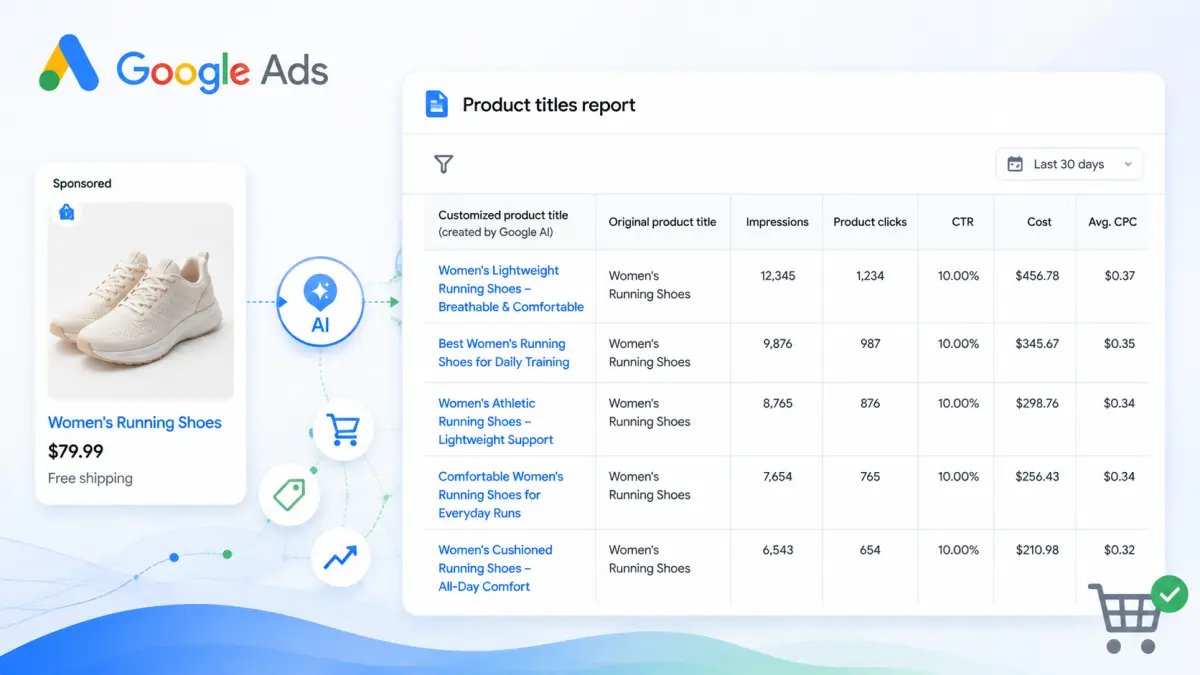The height and width of the screenshot is (675, 1200).
Task: Sort by the CTR column header
Action: coord(962,222)
